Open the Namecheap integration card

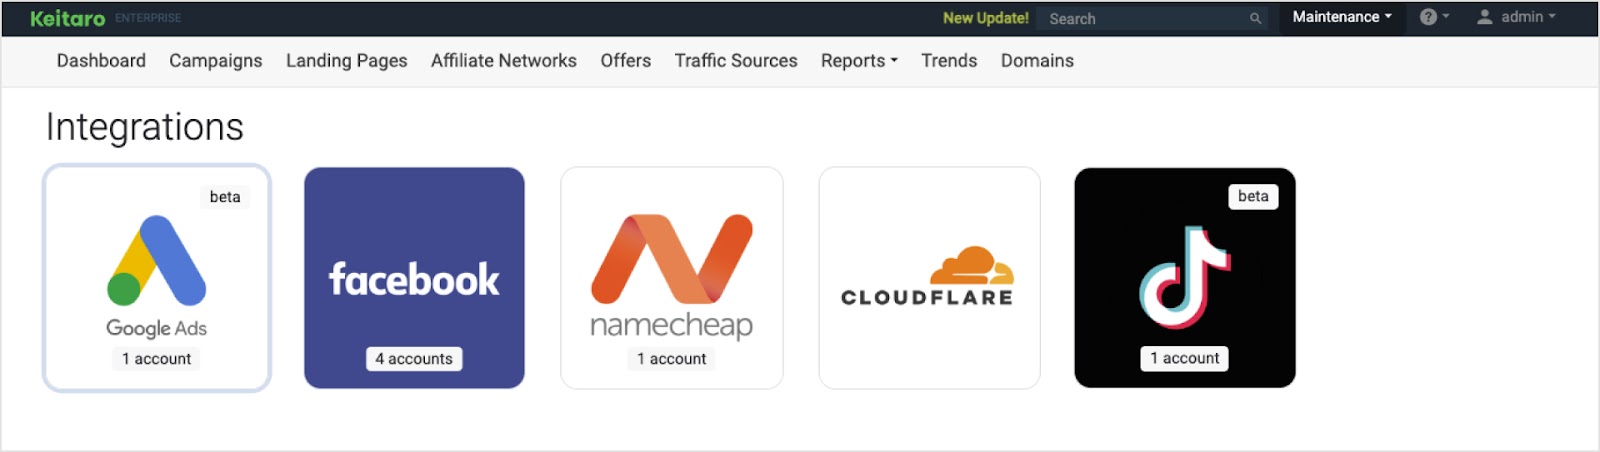(672, 278)
